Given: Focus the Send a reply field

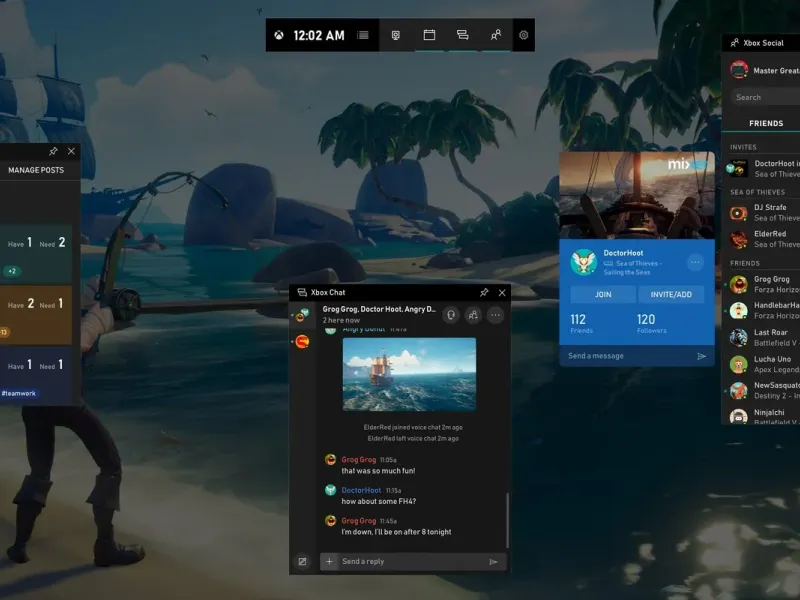Looking at the screenshot, I should pyautogui.click(x=411, y=561).
